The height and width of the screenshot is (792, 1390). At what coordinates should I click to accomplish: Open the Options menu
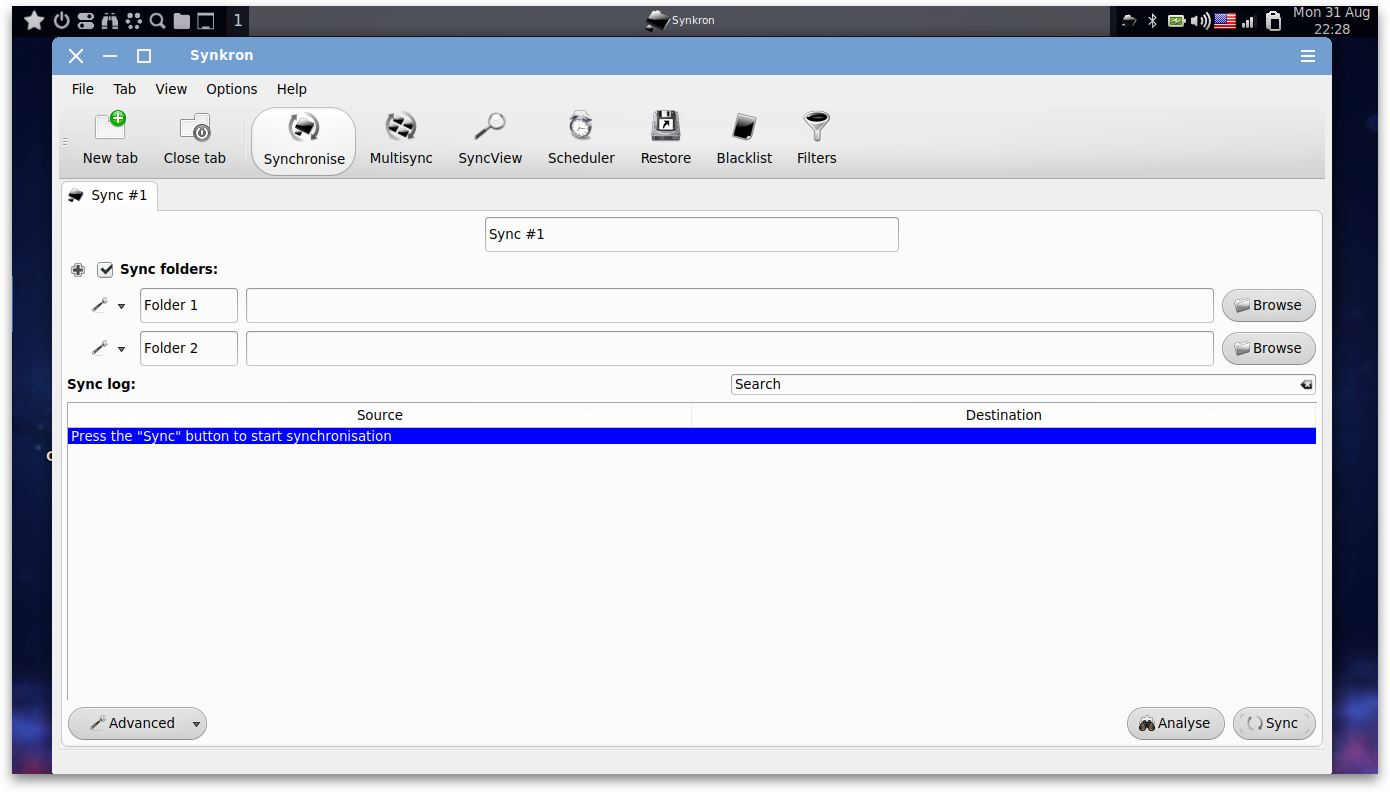click(232, 89)
